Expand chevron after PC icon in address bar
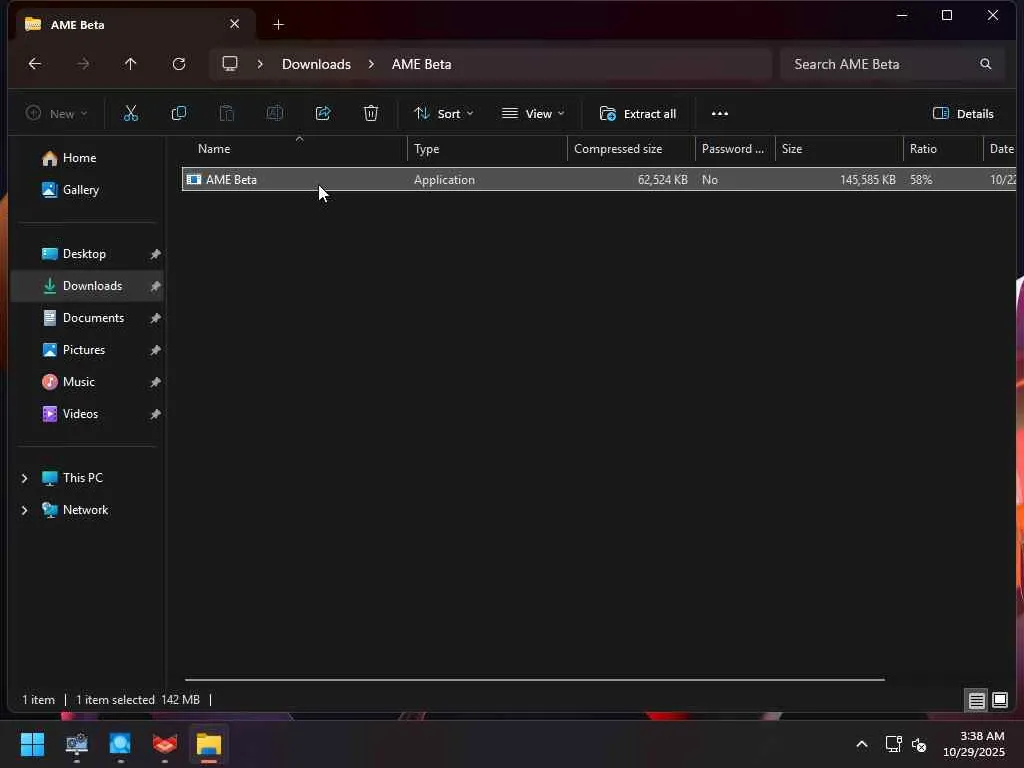The width and height of the screenshot is (1024, 768). [x=260, y=64]
